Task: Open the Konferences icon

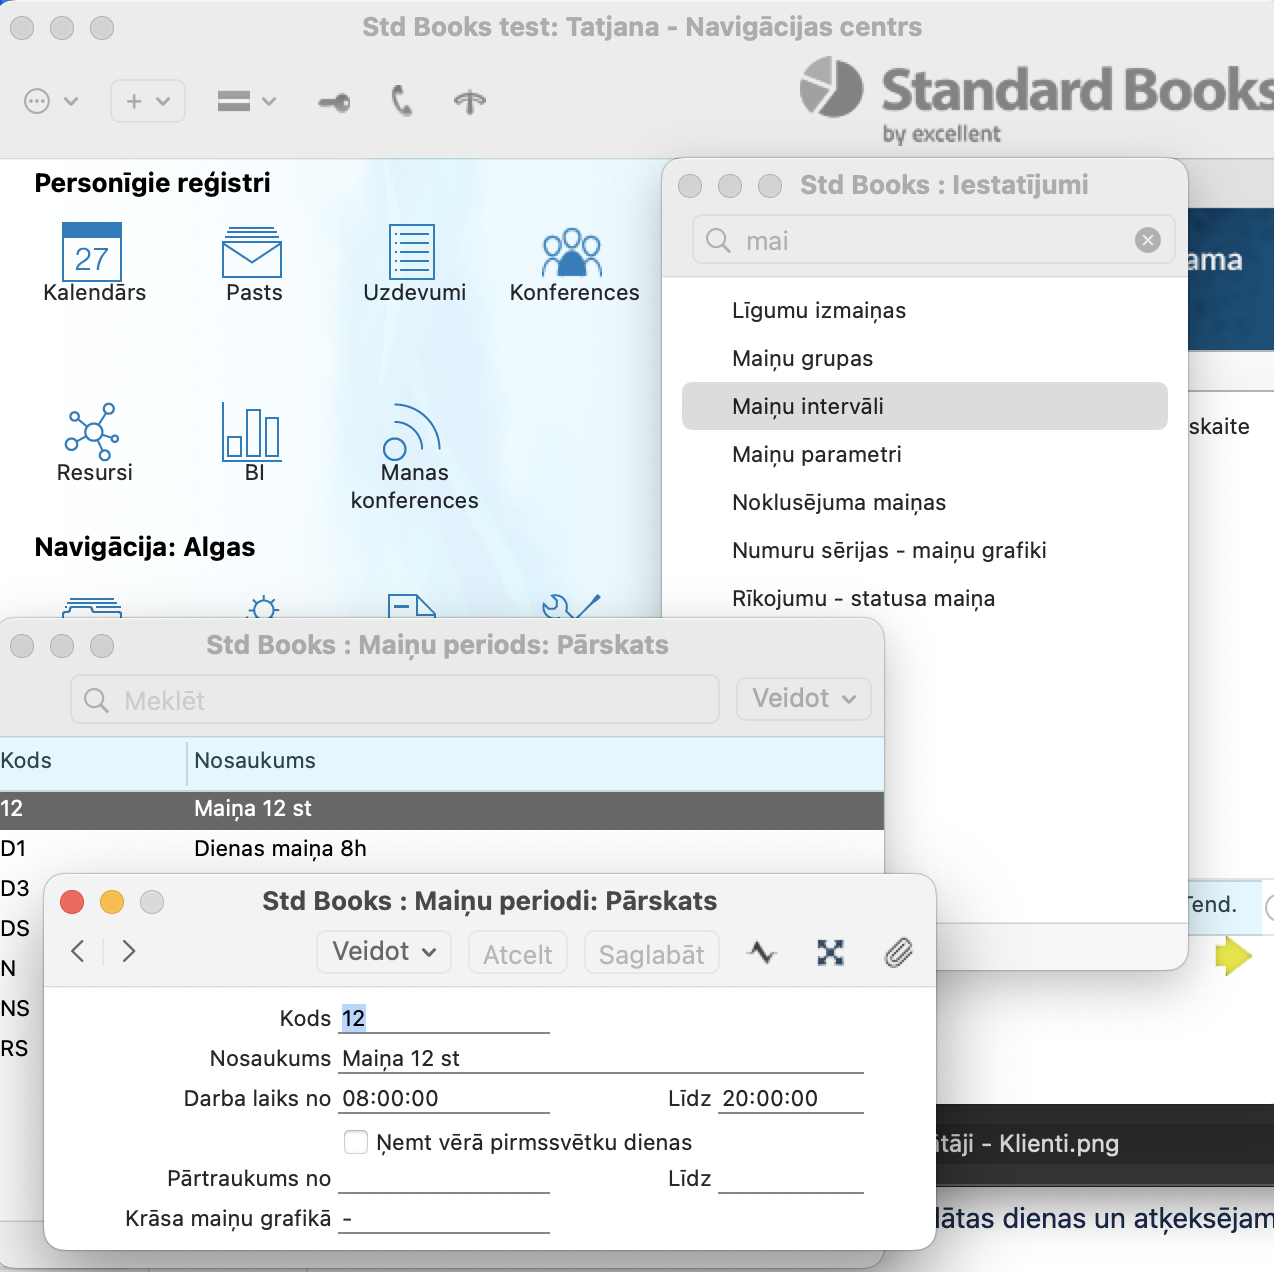Action: click(572, 253)
